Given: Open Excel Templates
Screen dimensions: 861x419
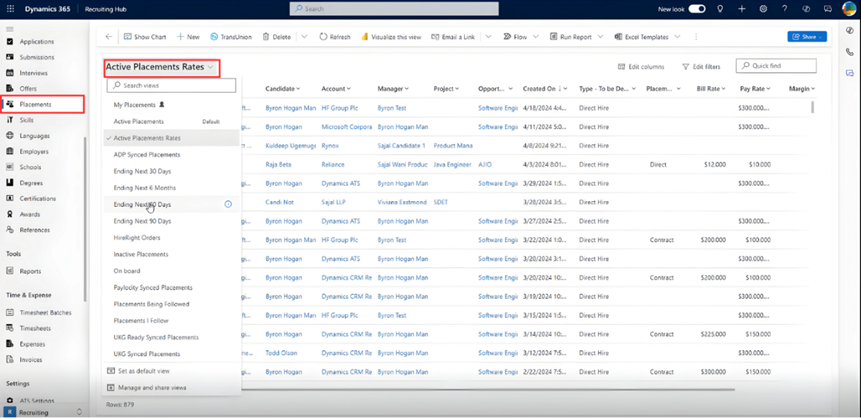Looking at the screenshot, I should pyautogui.click(x=641, y=37).
